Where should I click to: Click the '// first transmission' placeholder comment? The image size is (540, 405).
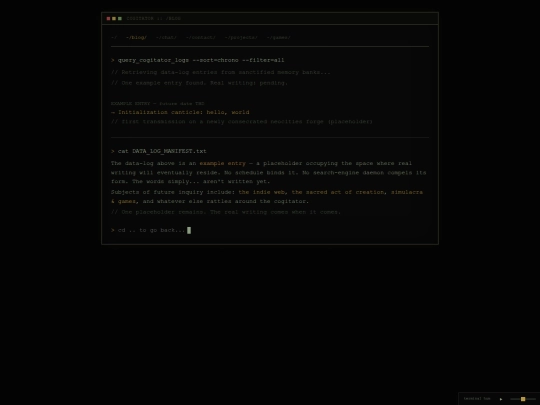242,122
